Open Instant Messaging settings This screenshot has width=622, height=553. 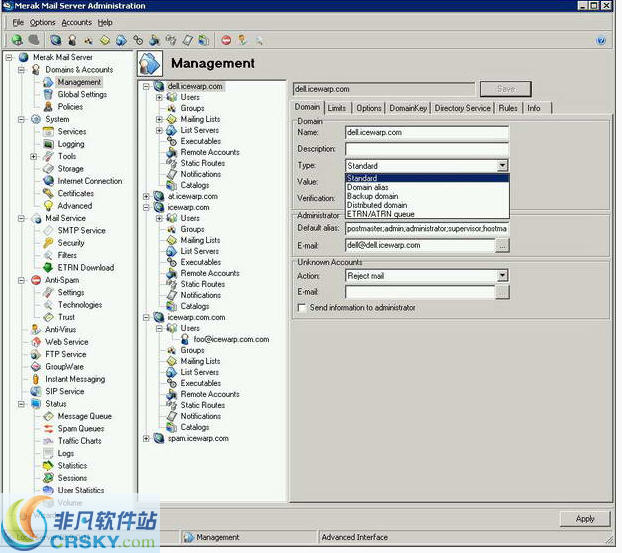tap(75, 379)
